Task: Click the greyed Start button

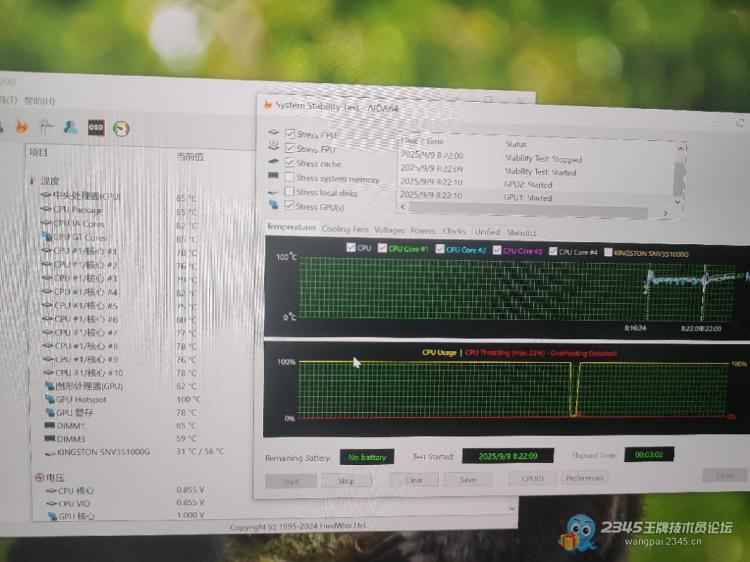Action: [291, 481]
